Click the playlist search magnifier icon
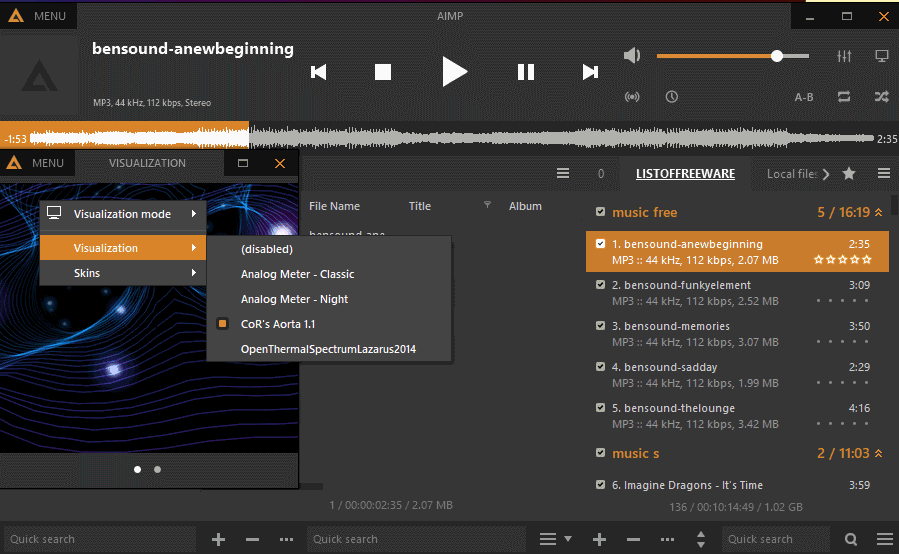899x554 pixels. coord(851,539)
